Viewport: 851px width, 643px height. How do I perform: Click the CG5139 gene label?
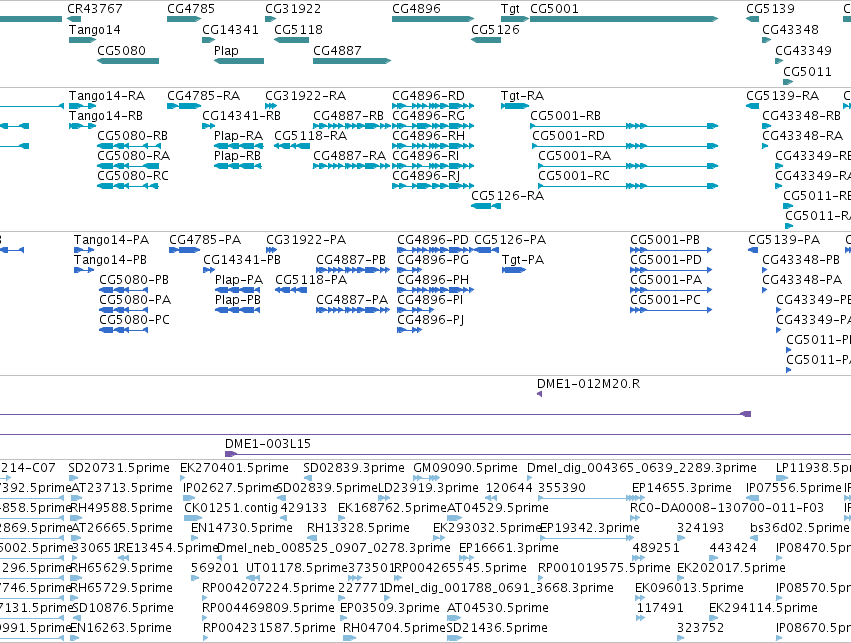click(x=770, y=9)
